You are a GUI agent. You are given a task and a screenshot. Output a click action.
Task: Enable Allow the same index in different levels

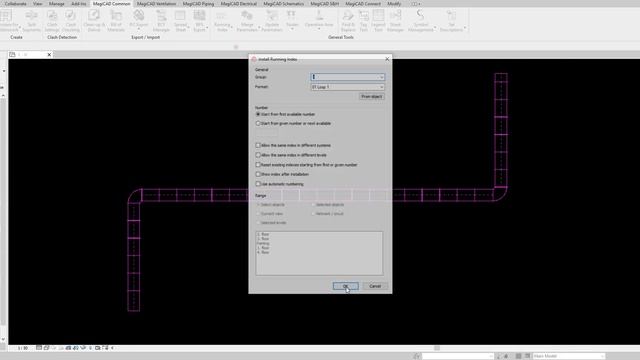pos(258,155)
